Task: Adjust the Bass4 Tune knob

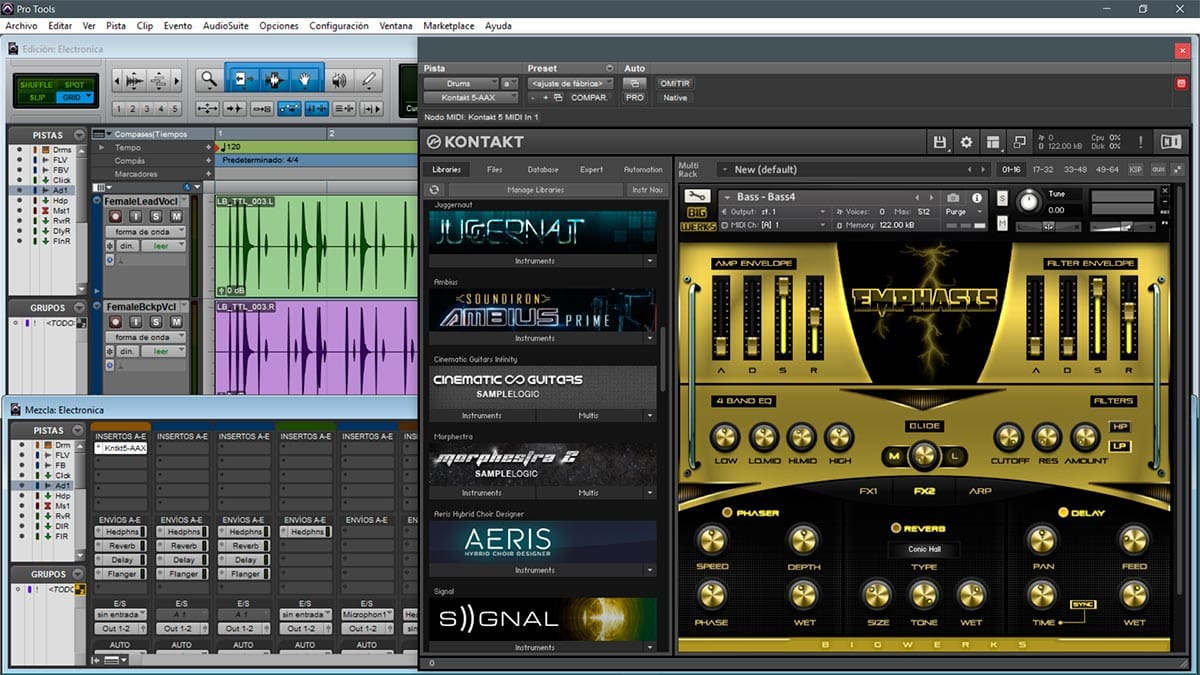Action: 1028,202
